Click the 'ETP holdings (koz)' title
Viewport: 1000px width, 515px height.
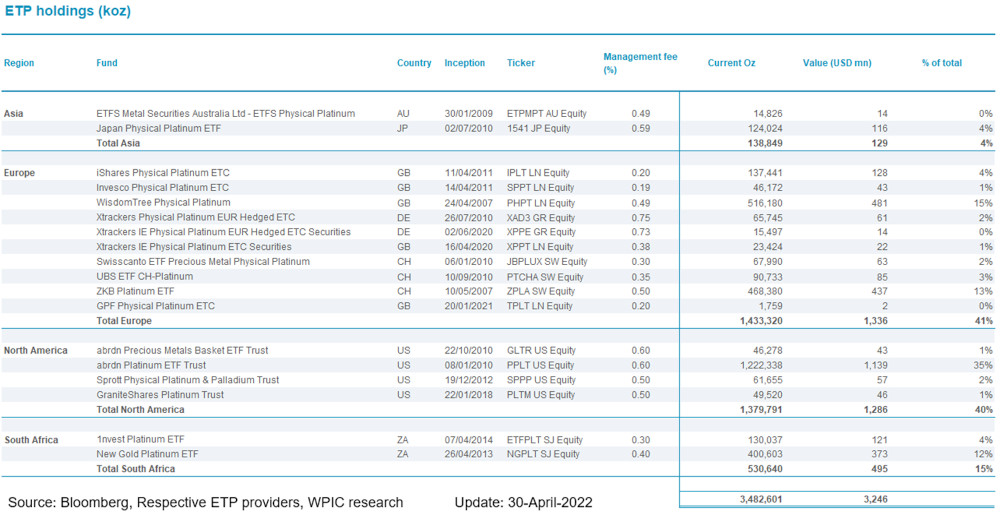tap(67, 11)
